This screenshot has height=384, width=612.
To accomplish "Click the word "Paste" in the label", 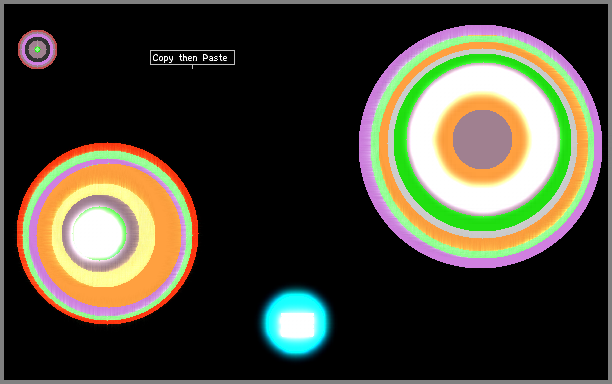I will pos(215,58).
